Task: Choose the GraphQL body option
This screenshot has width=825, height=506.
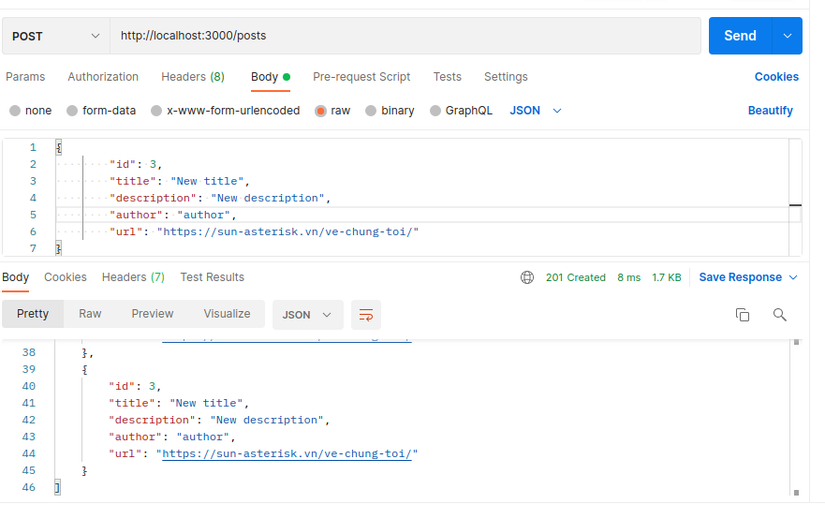Action: (x=436, y=111)
